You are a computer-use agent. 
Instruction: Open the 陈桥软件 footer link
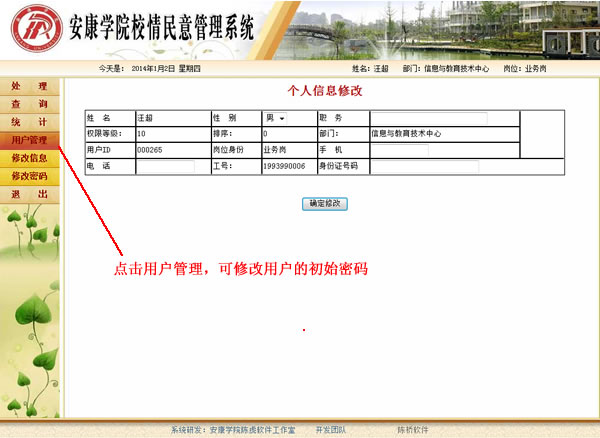coord(412,430)
